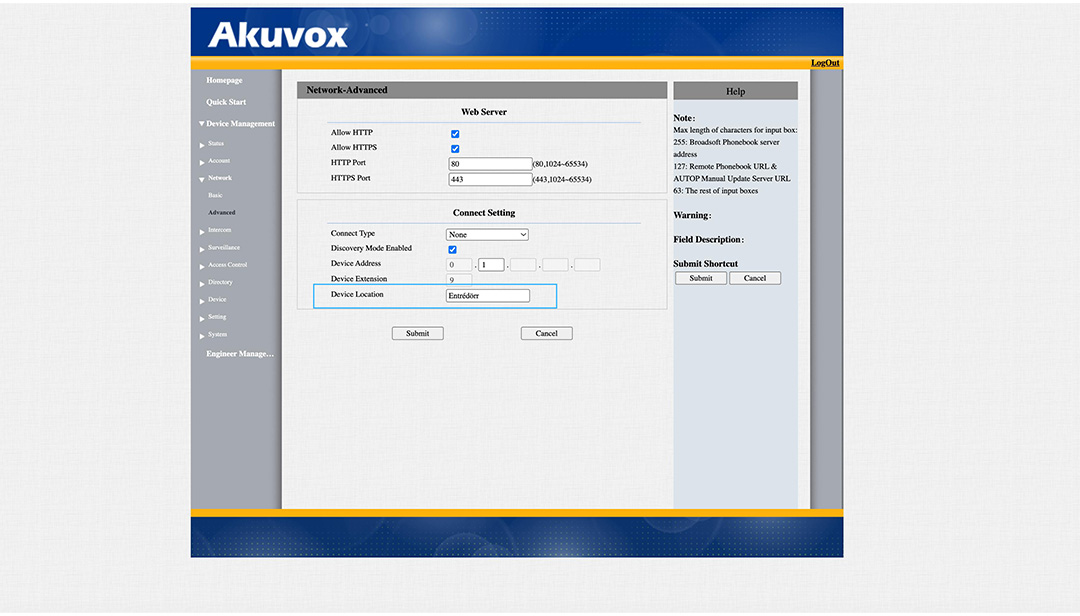The width and height of the screenshot is (1080, 616).
Task: Click Cancel in the Submit Shortcut panel
Action: point(755,278)
